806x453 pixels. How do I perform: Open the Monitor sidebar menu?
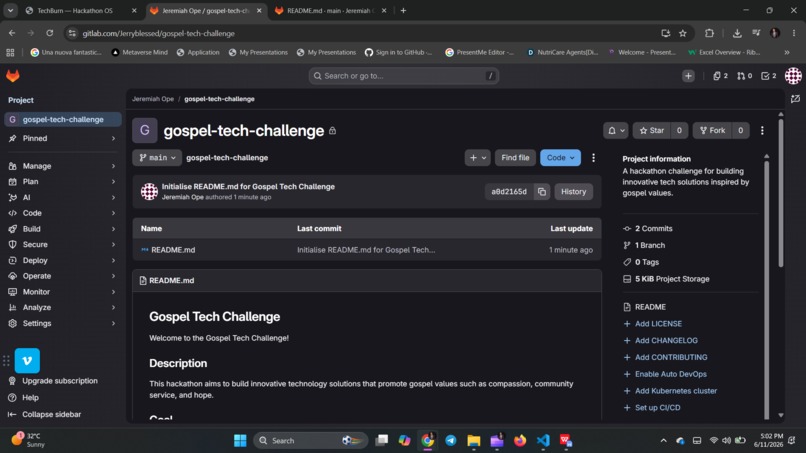pos(62,292)
